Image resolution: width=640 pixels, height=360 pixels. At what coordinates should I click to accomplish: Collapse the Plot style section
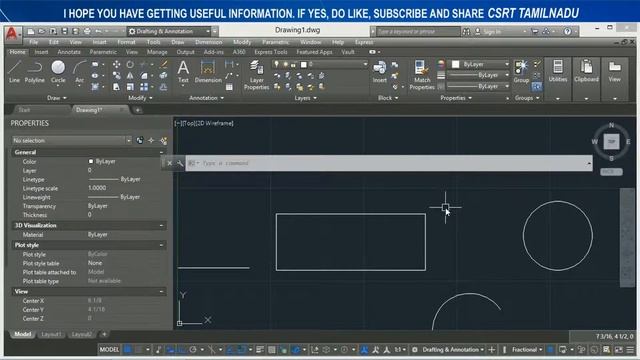[161, 245]
